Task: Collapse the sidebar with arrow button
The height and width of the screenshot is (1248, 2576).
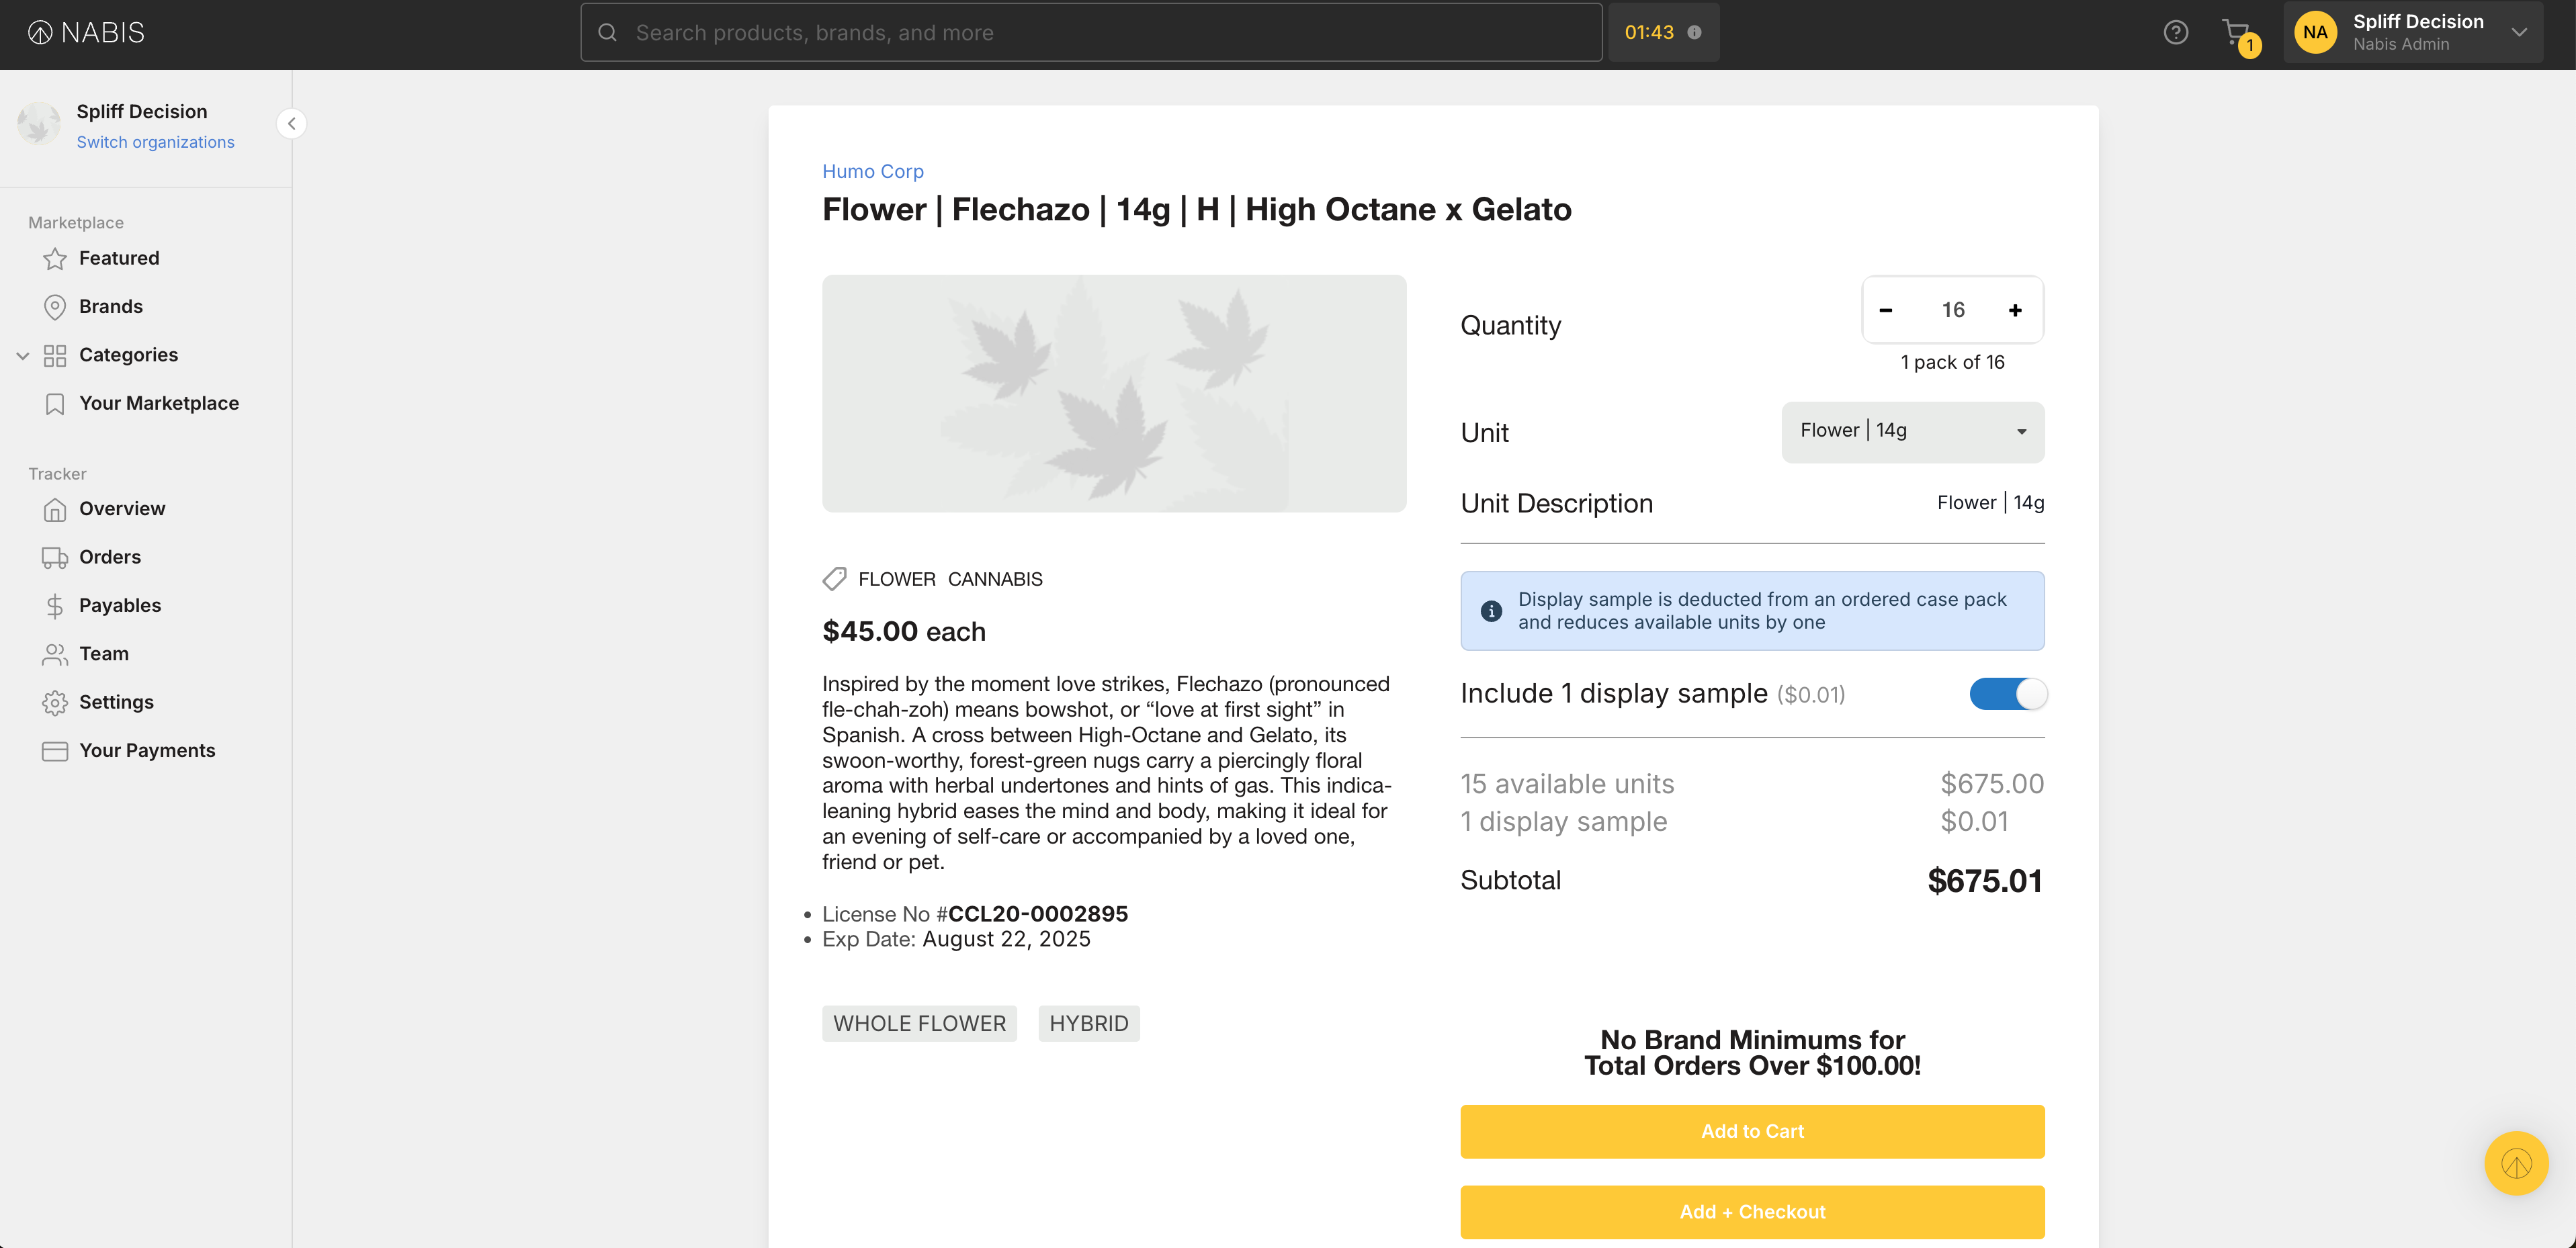Action: click(x=291, y=124)
